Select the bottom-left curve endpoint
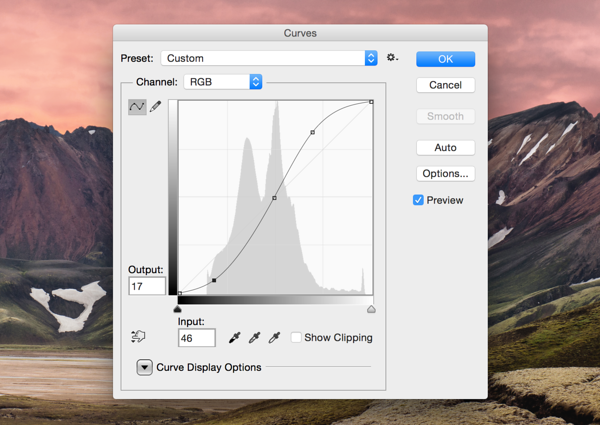Screen dimensions: 600x425 tap(180, 293)
